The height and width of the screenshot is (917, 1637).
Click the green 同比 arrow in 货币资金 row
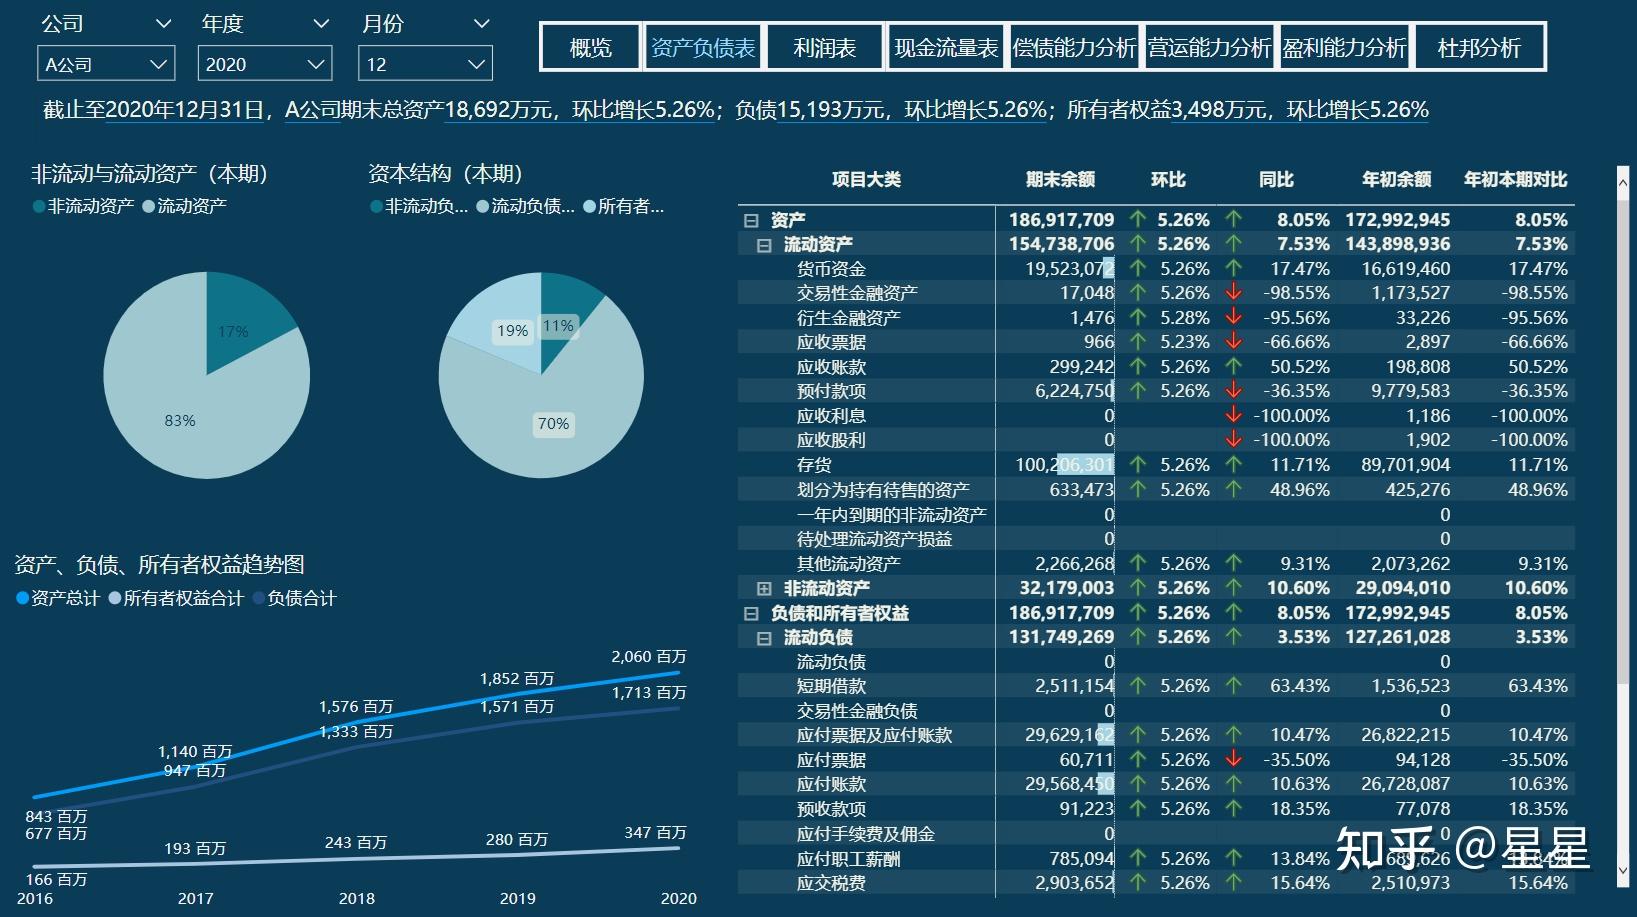click(x=1233, y=268)
